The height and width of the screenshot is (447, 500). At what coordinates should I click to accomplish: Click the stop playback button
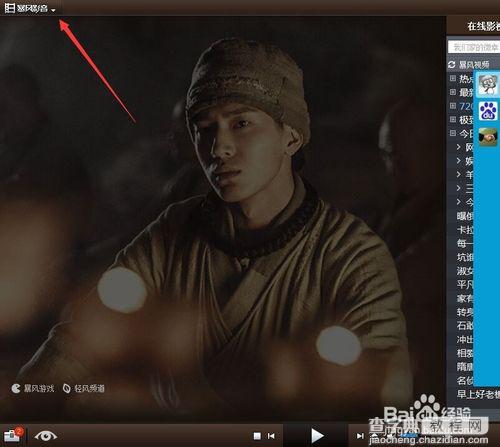[257, 436]
